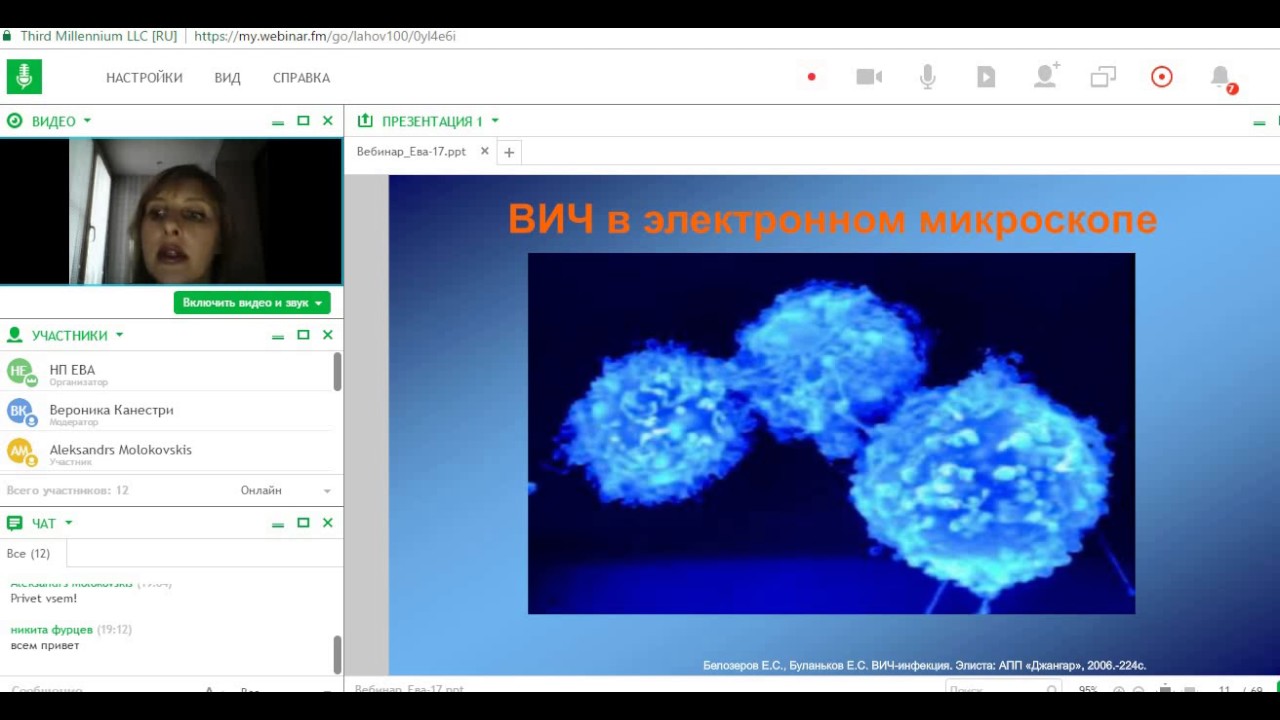Click the invite participant icon

(x=1046, y=76)
